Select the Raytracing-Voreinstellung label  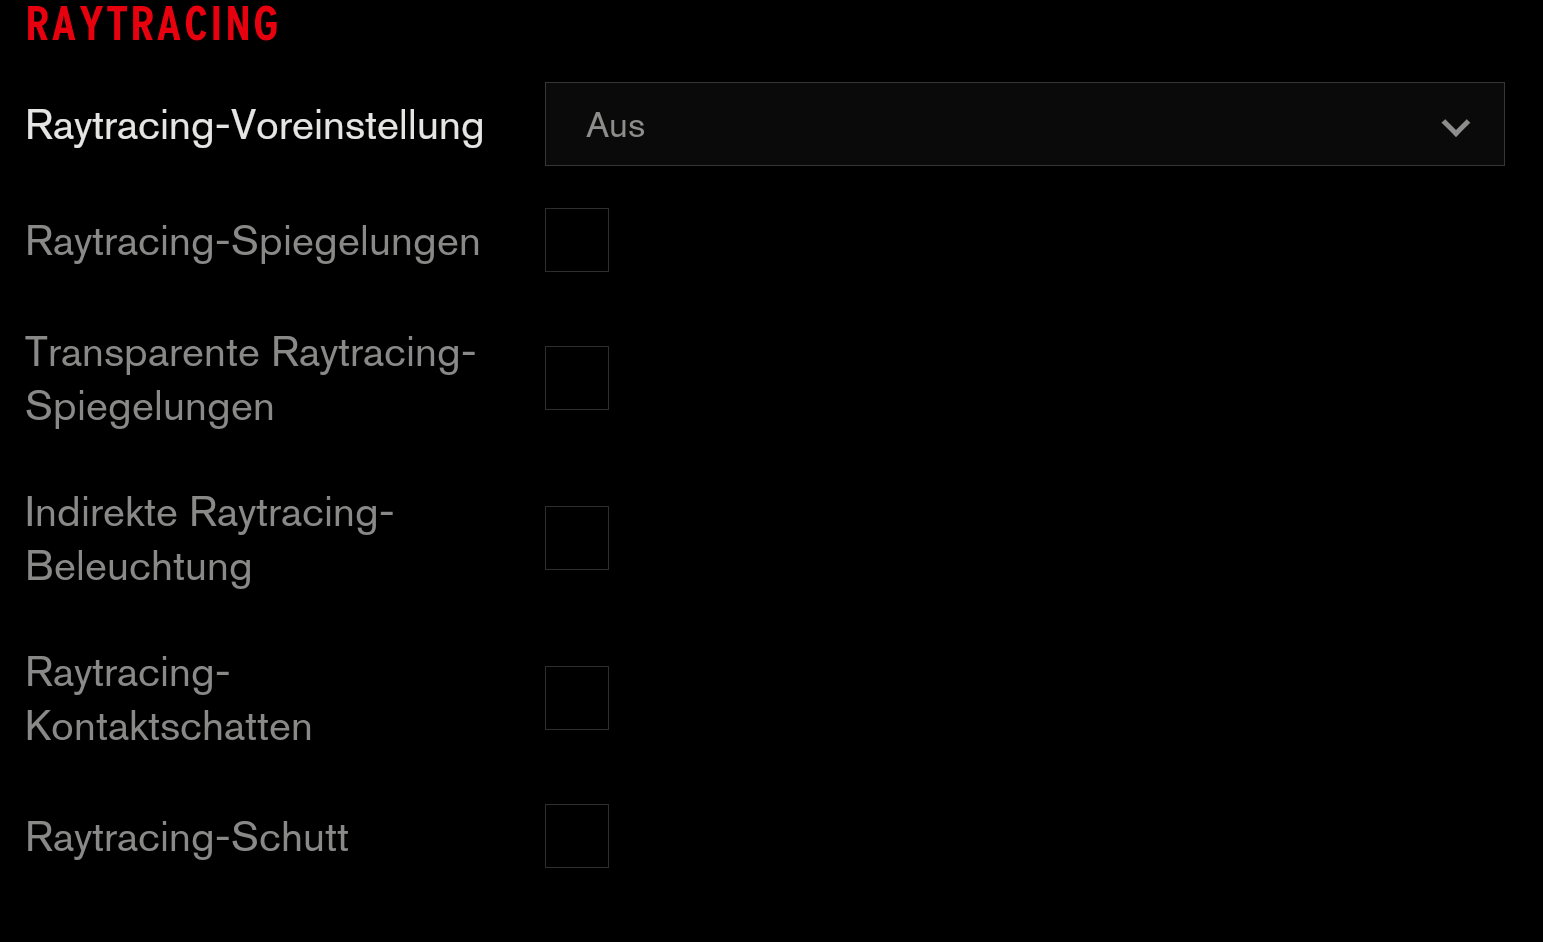click(254, 126)
